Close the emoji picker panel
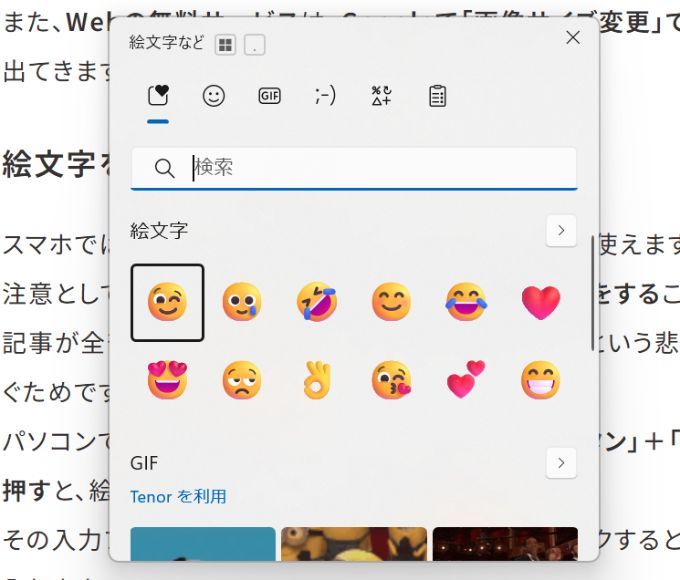 point(573,38)
